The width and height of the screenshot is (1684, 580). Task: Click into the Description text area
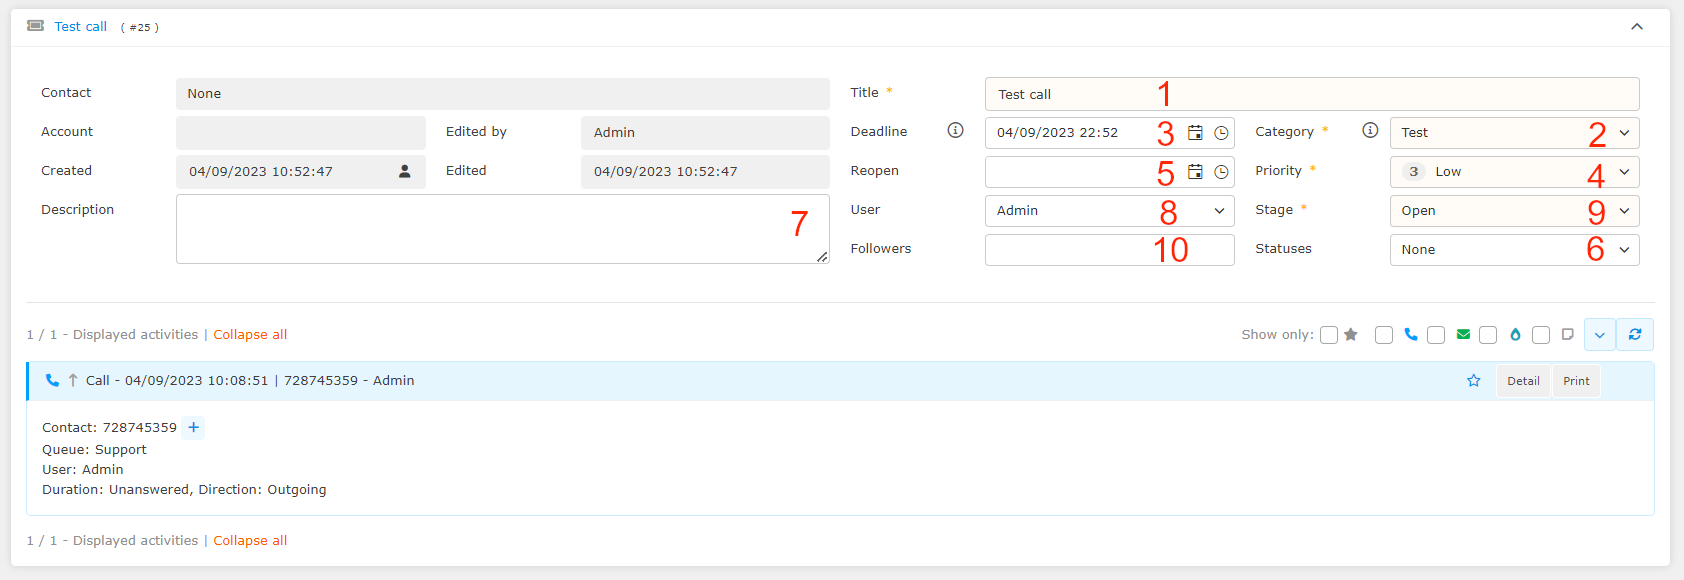click(x=480, y=229)
